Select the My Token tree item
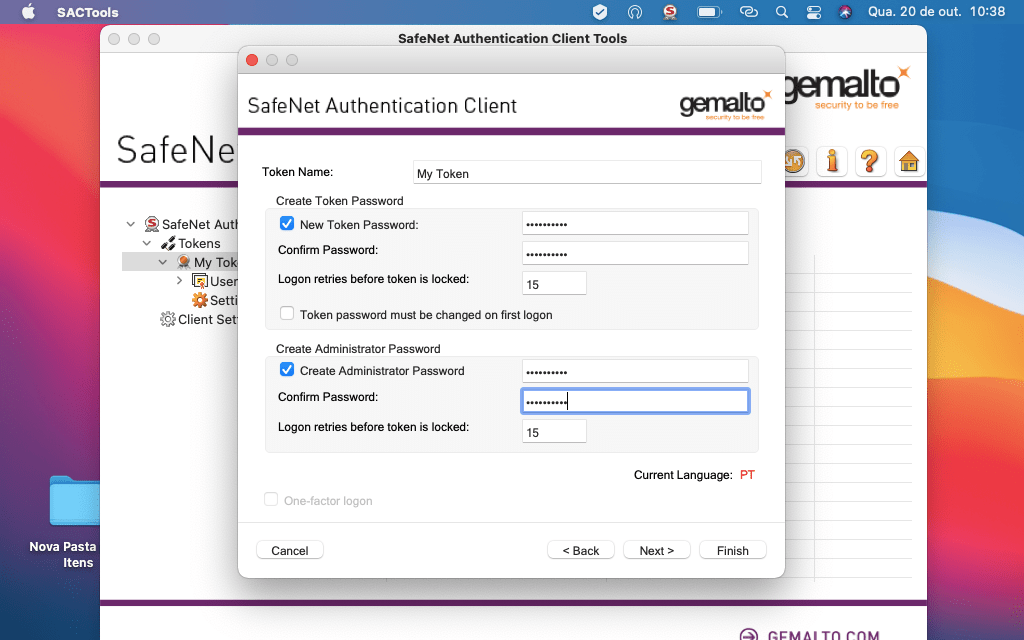1024x640 pixels. coord(216,263)
